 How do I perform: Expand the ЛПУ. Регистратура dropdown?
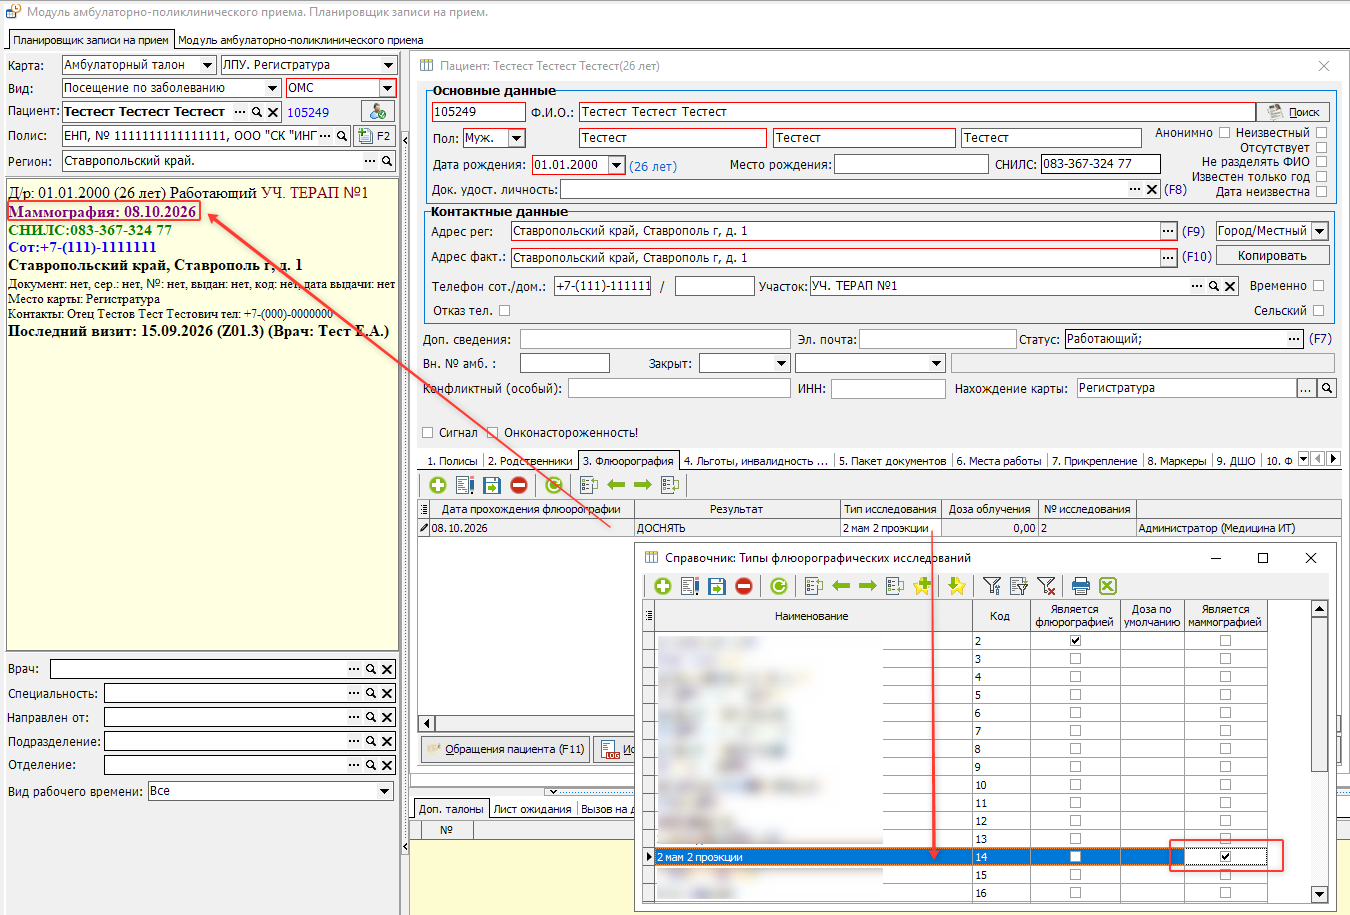tap(389, 65)
